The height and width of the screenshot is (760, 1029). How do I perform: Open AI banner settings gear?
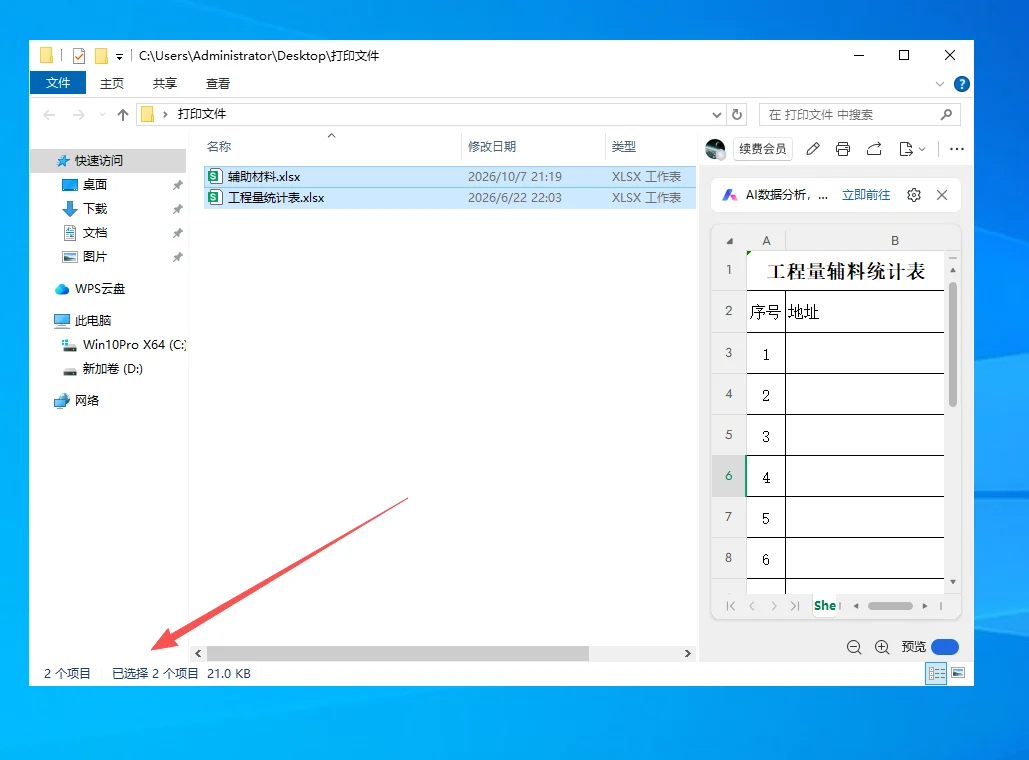914,195
